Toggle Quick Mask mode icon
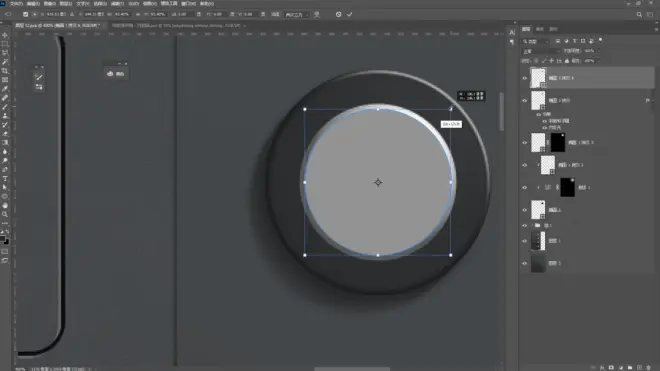The height and width of the screenshot is (371, 660). pyautogui.click(x=5, y=251)
